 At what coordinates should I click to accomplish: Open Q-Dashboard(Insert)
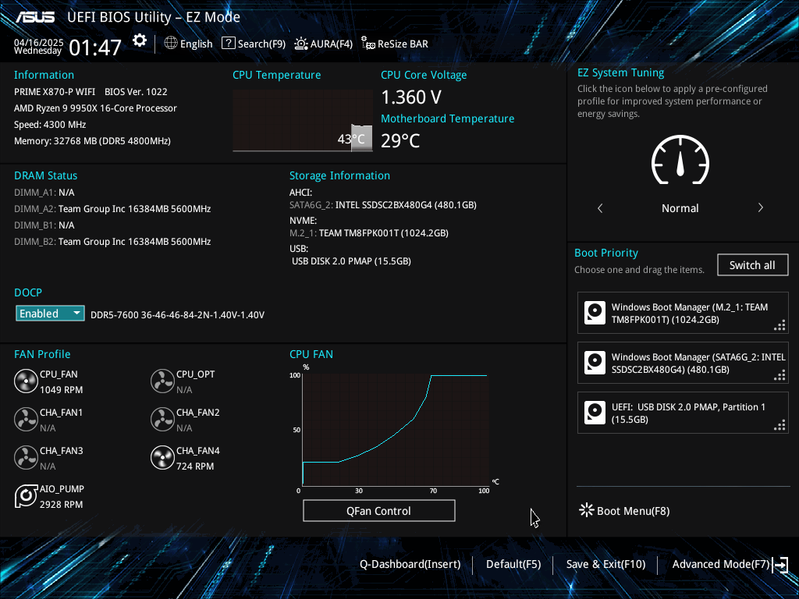(x=410, y=564)
